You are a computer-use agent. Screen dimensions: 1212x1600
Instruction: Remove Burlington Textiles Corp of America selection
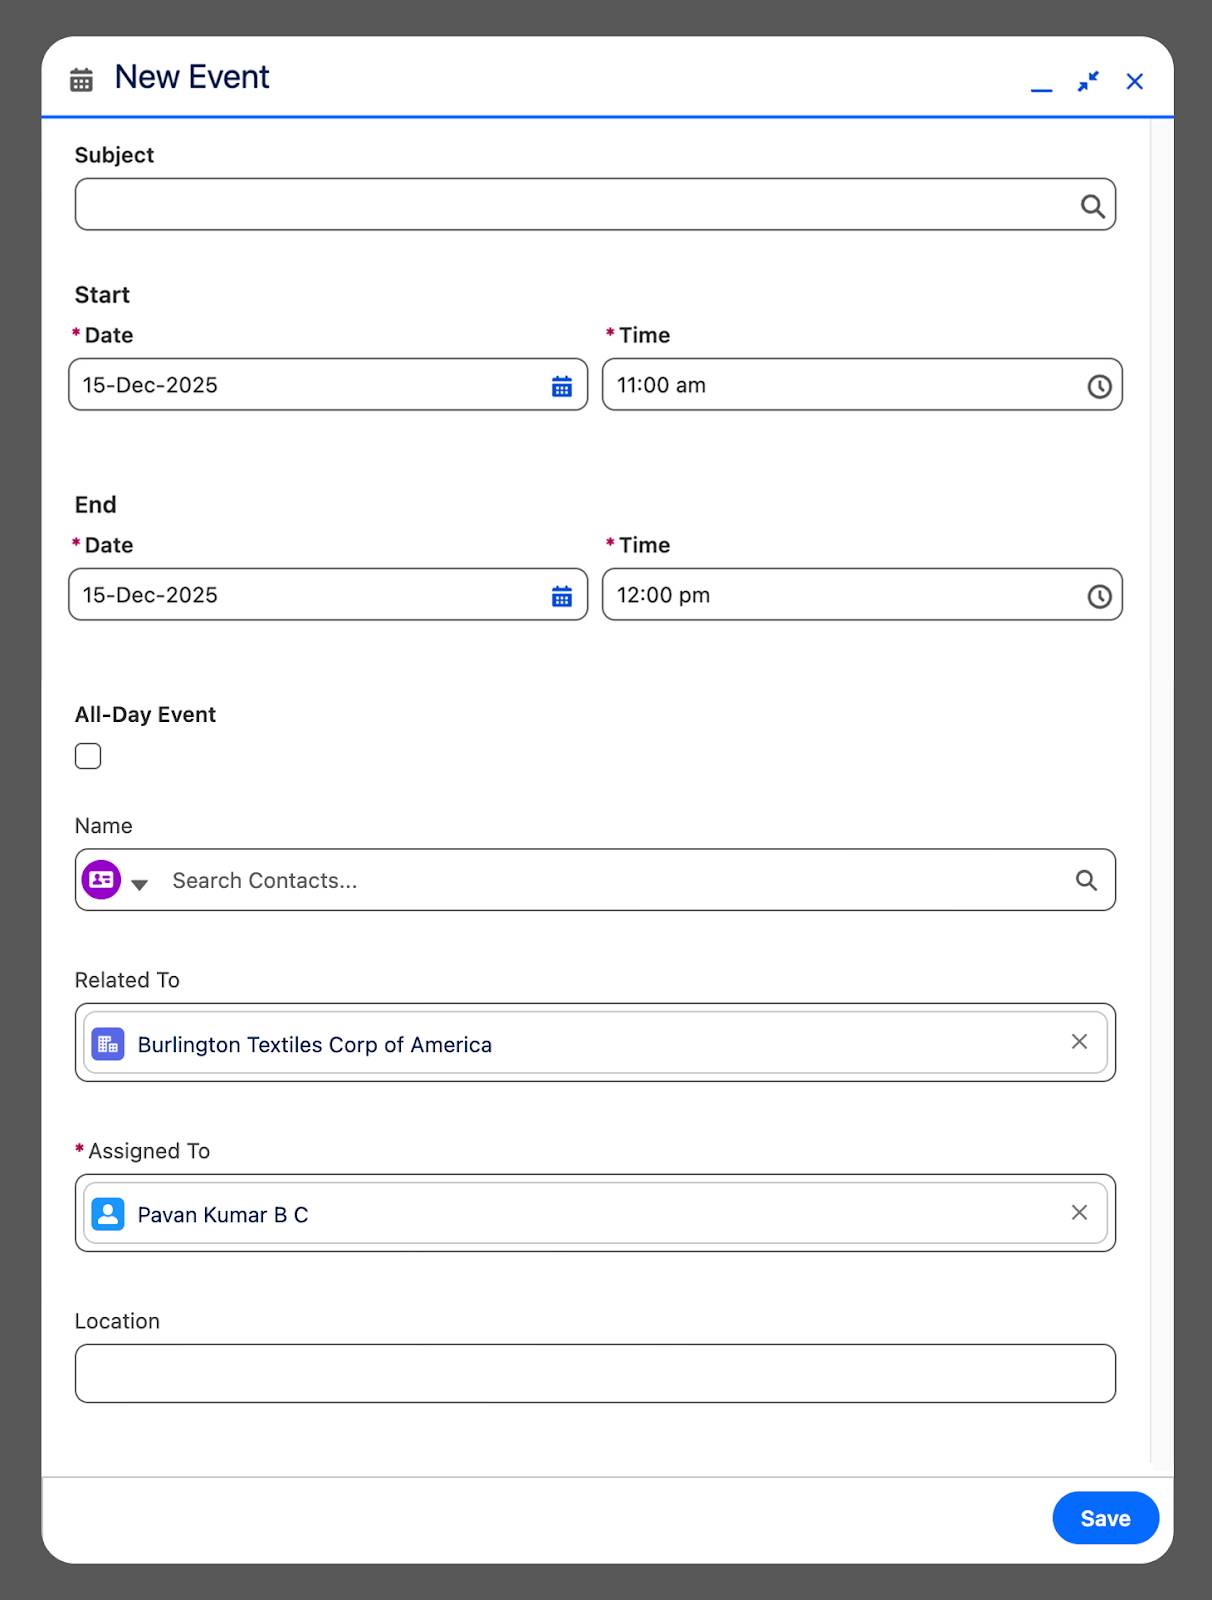tap(1079, 1042)
